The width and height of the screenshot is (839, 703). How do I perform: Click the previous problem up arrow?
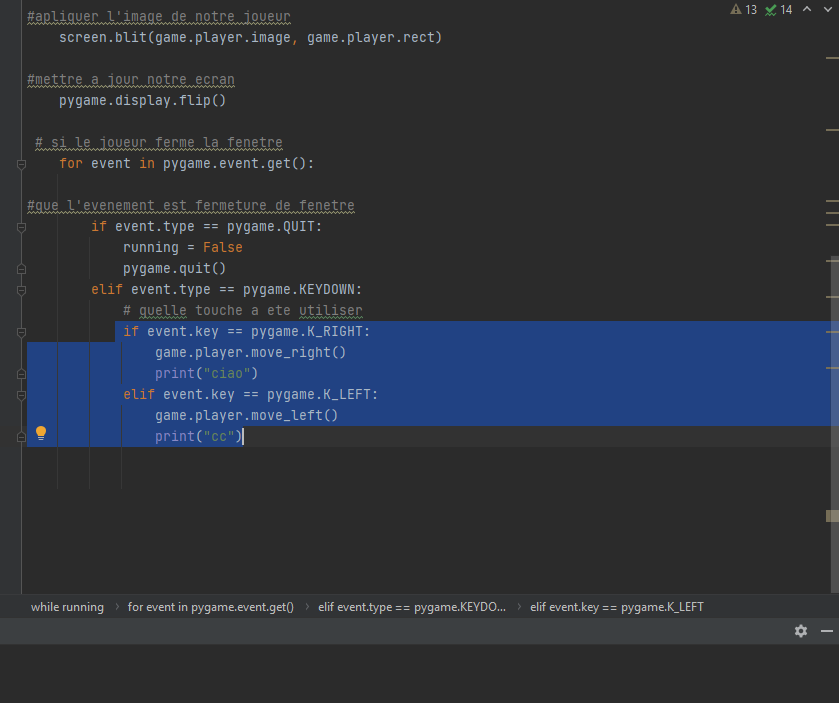(x=808, y=9)
